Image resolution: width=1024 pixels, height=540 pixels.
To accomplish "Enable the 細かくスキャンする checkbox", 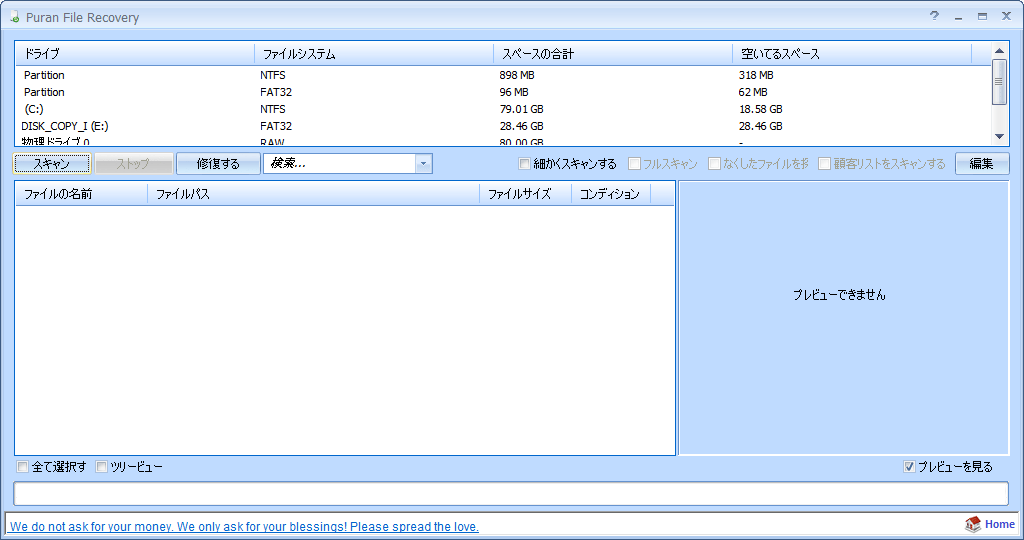I will click(525, 164).
